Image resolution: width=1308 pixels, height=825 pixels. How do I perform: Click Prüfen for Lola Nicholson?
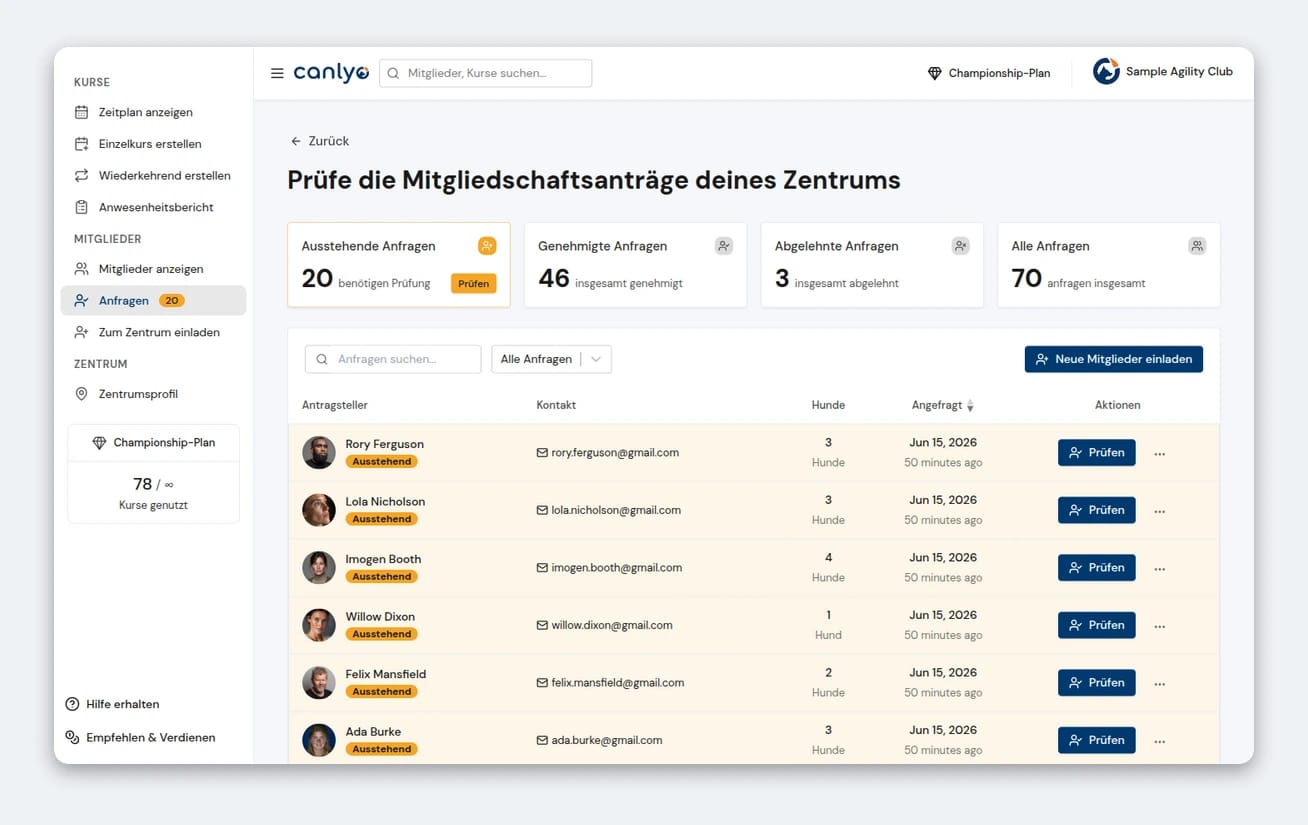1097,510
